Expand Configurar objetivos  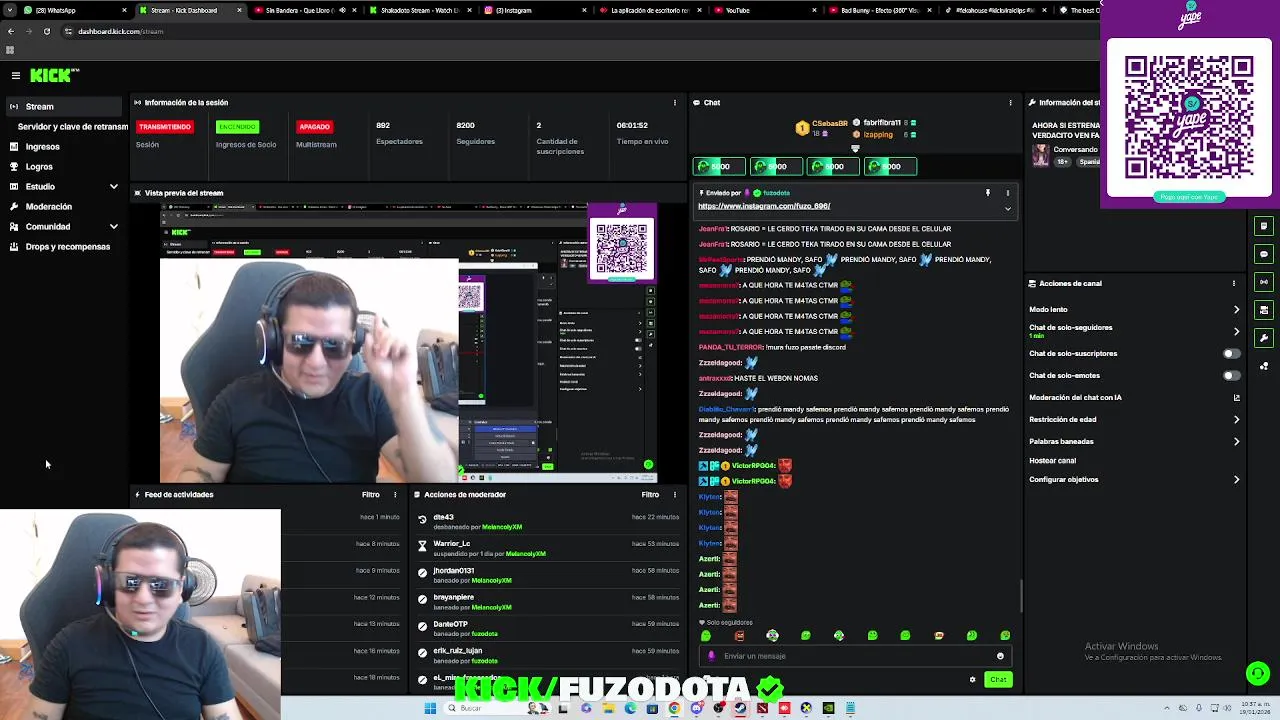coord(1236,479)
